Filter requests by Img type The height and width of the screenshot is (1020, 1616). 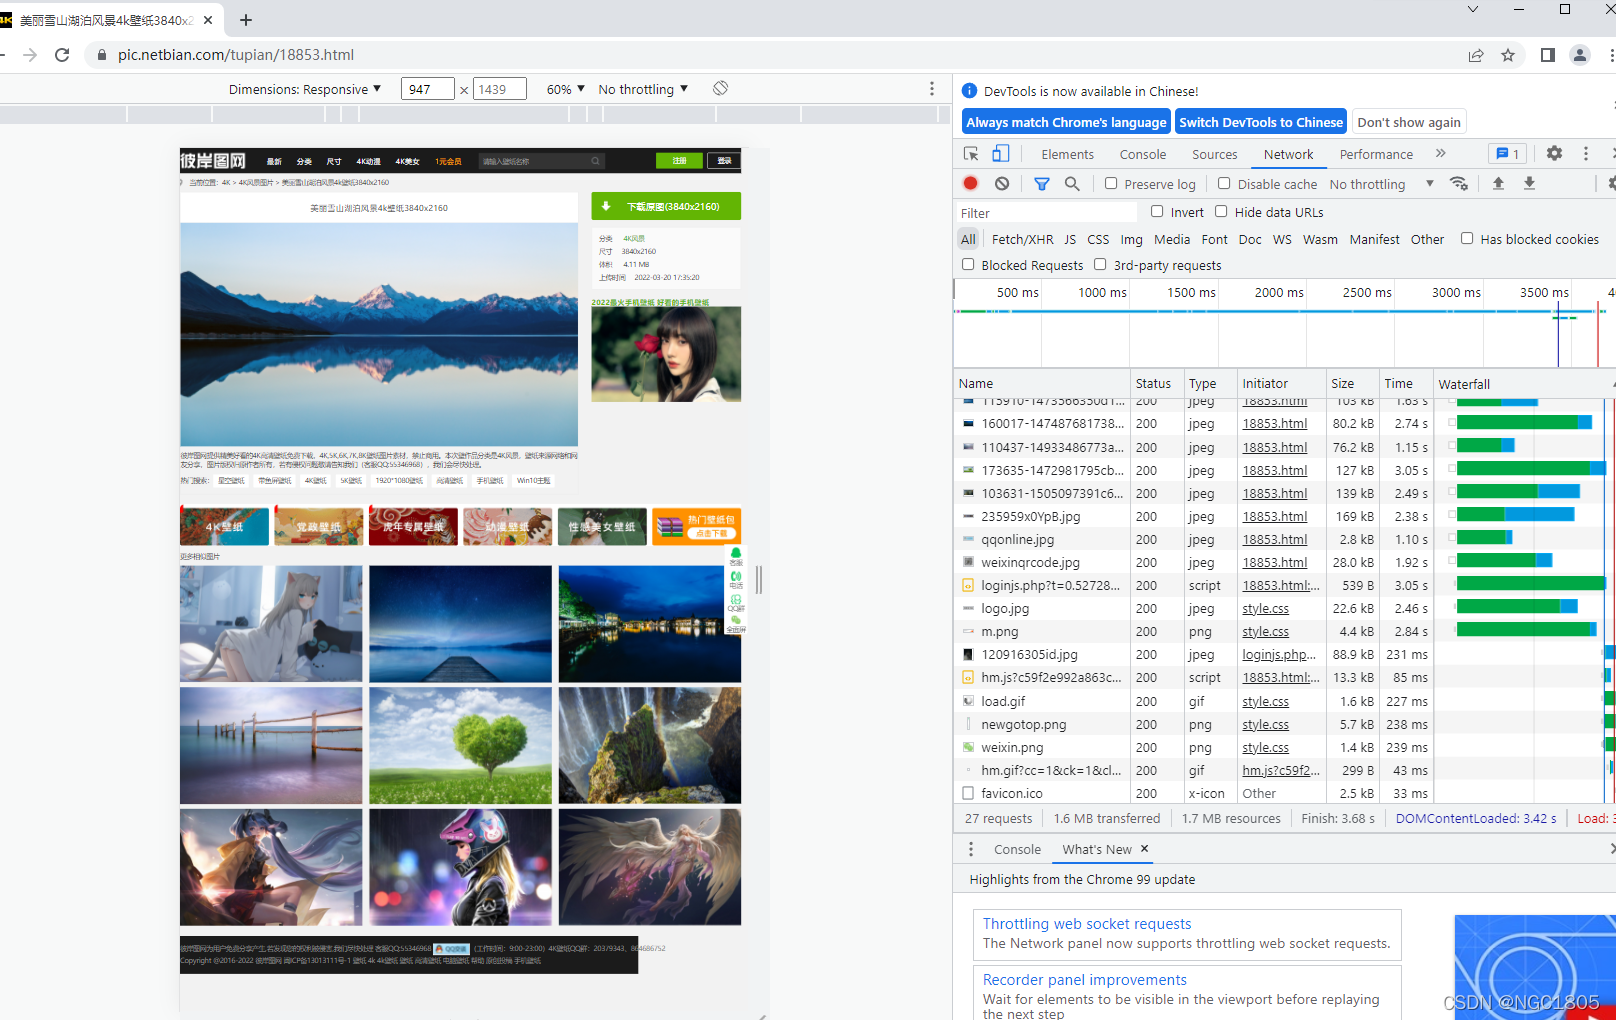tap(1131, 239)
